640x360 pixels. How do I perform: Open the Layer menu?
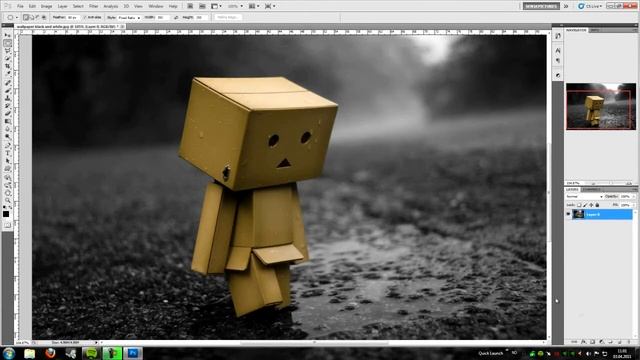click(x=62, y=6)
